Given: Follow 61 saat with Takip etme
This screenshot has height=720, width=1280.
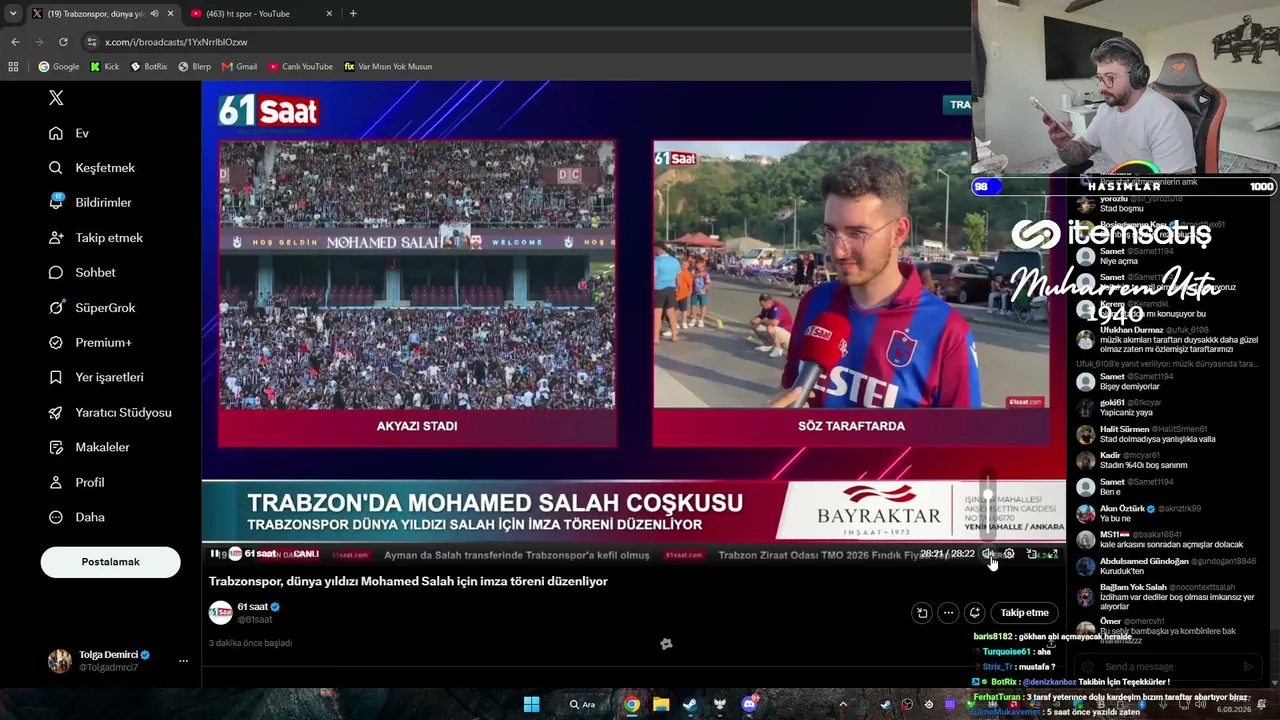Looking at the screenshot, I should click(x=1024, y=613).
